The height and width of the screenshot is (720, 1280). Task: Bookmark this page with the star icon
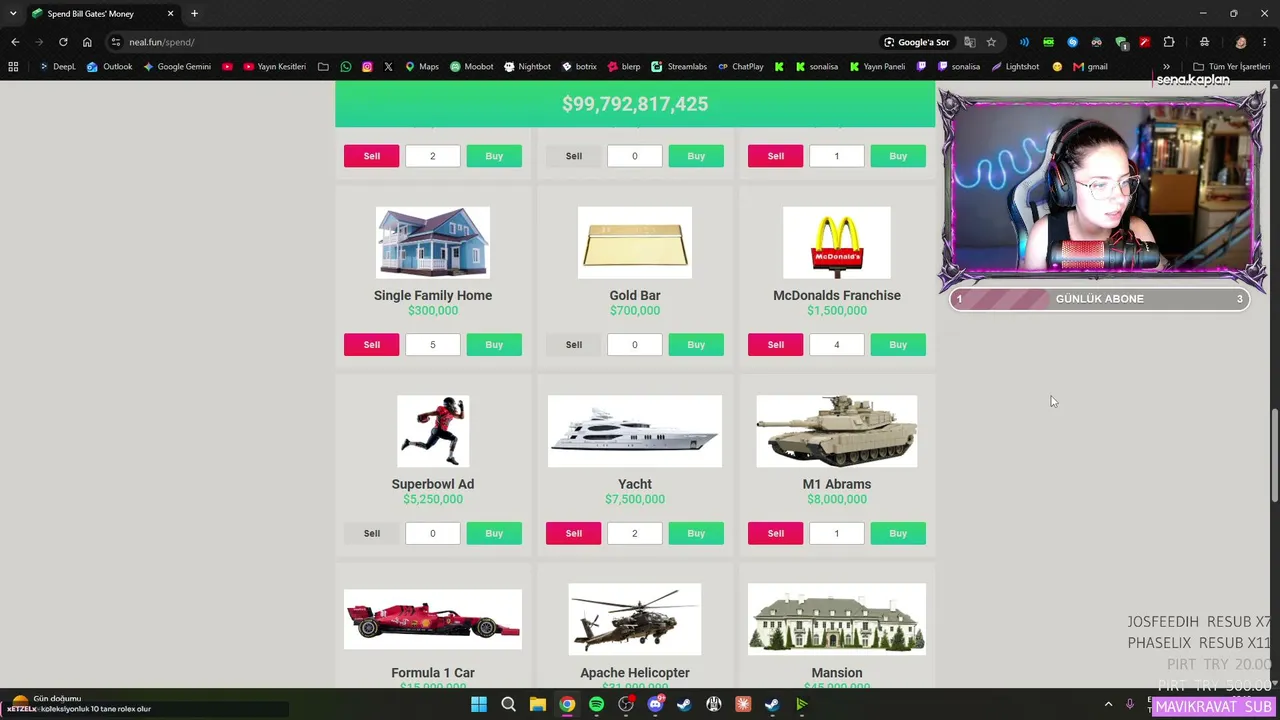991,42
